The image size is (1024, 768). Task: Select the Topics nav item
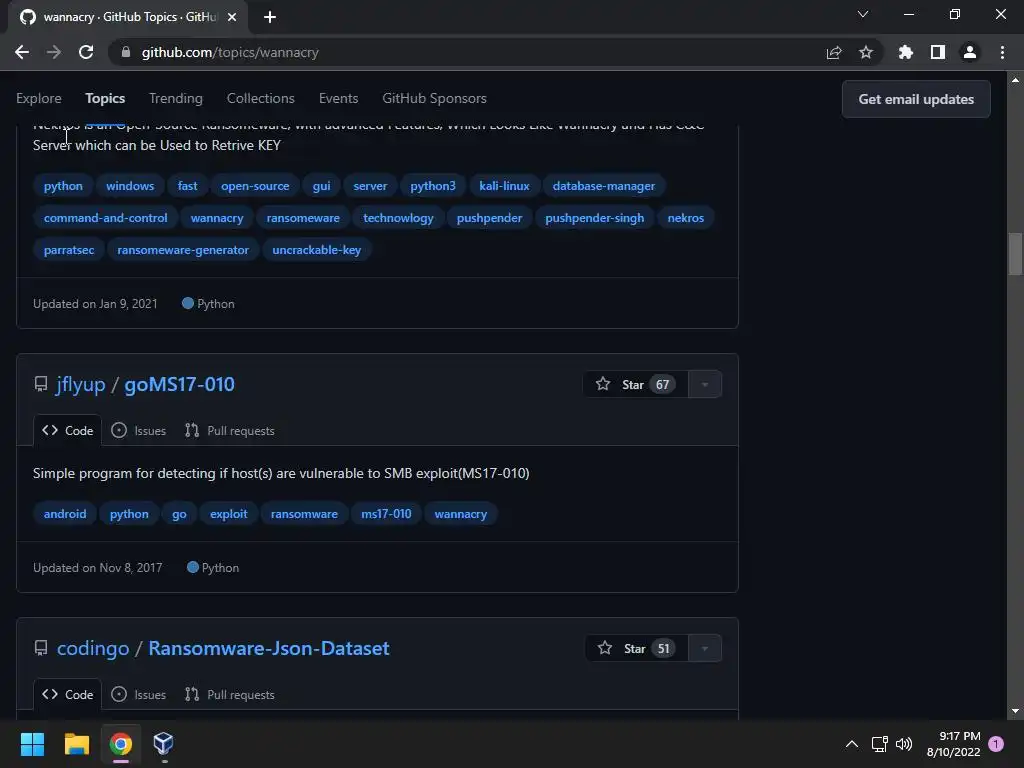(105, 98)
